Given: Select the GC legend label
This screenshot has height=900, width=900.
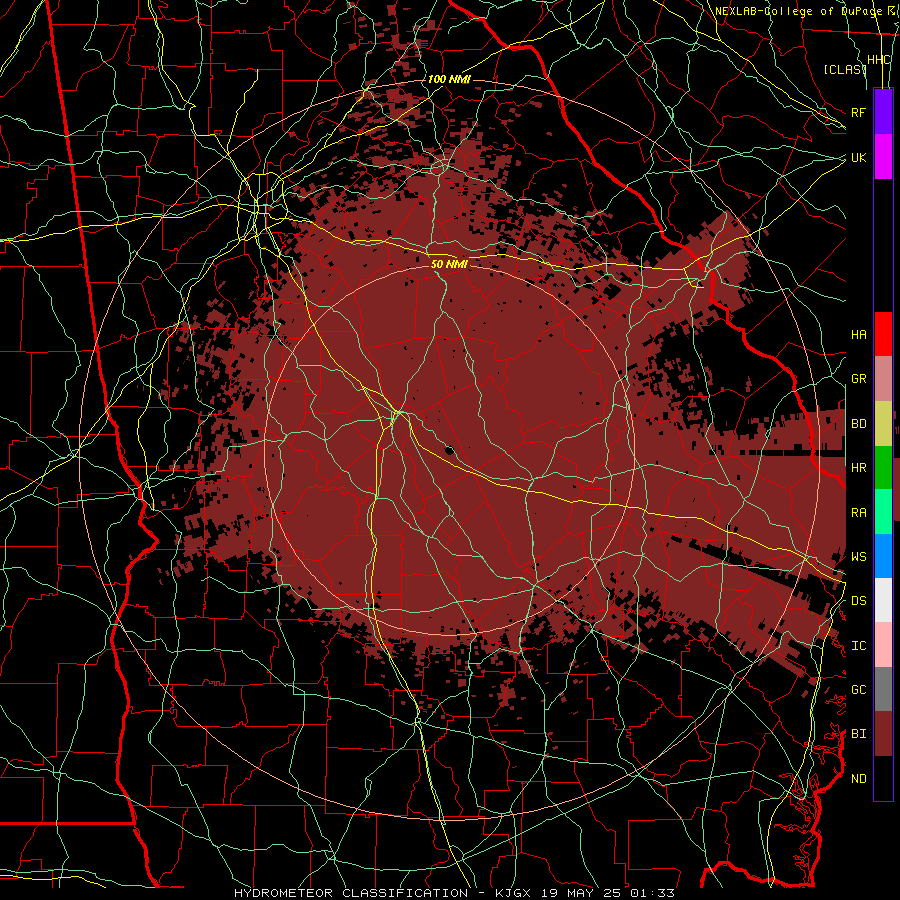Looking at the screenshot, I should click(x=858, y=689).
